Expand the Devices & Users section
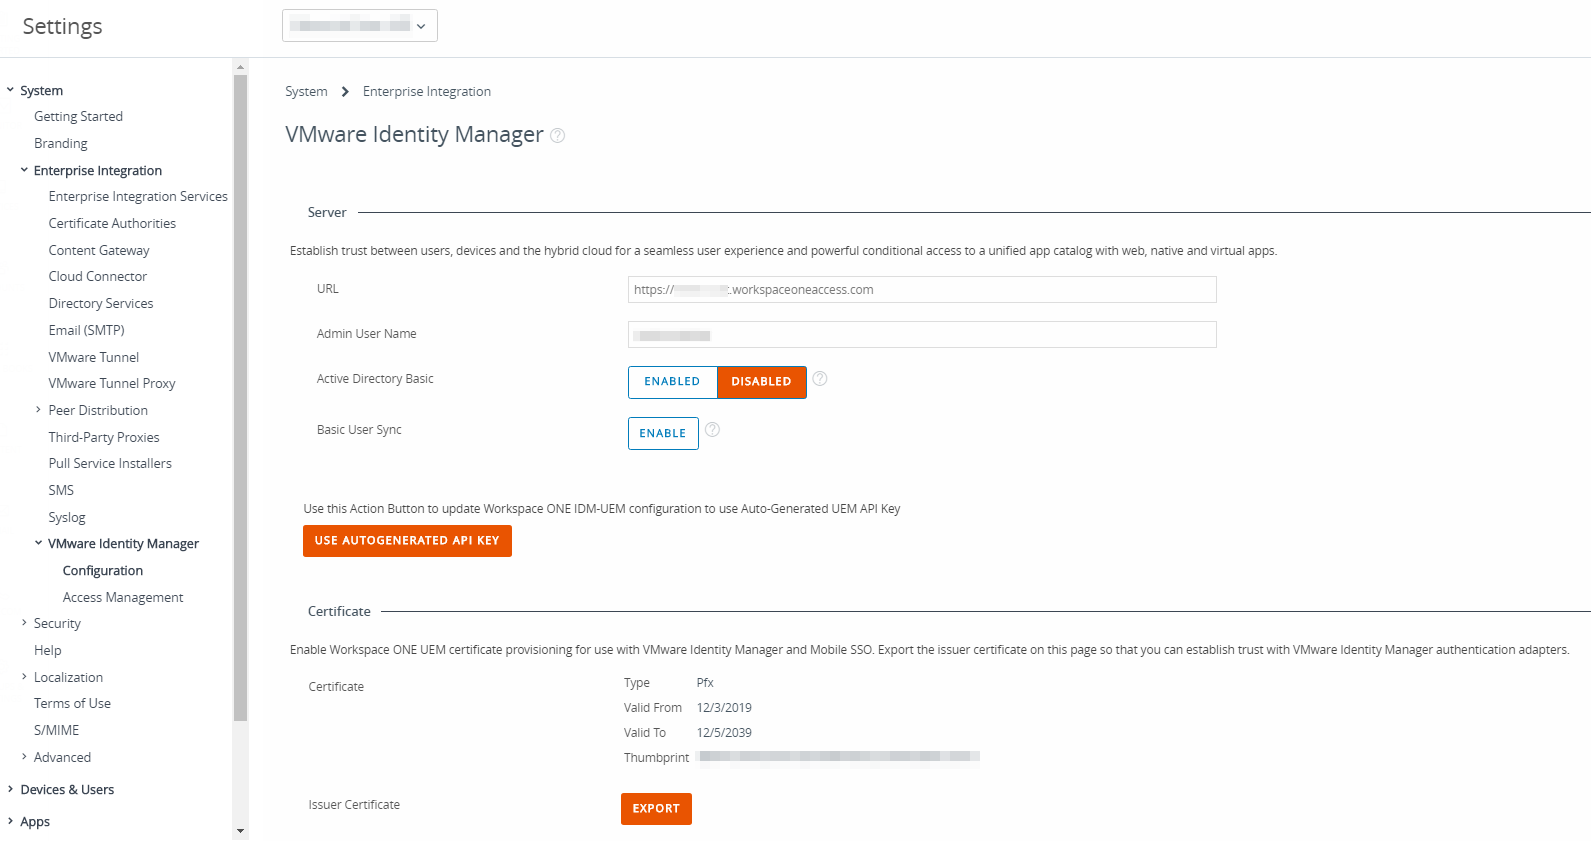 pos(10,790)
